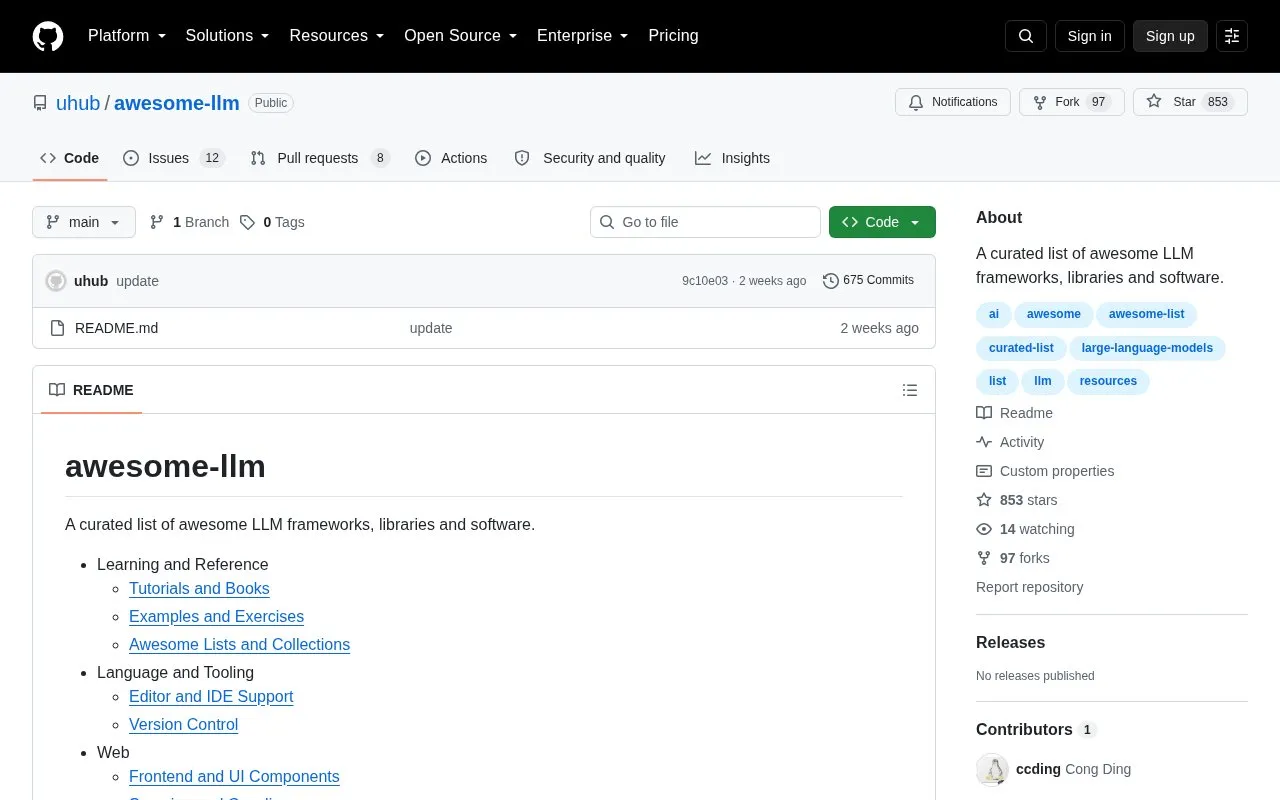The image size is (1280, 800).
Task: Open Editor and IDE Support link
Action: (x=211, y=696)
